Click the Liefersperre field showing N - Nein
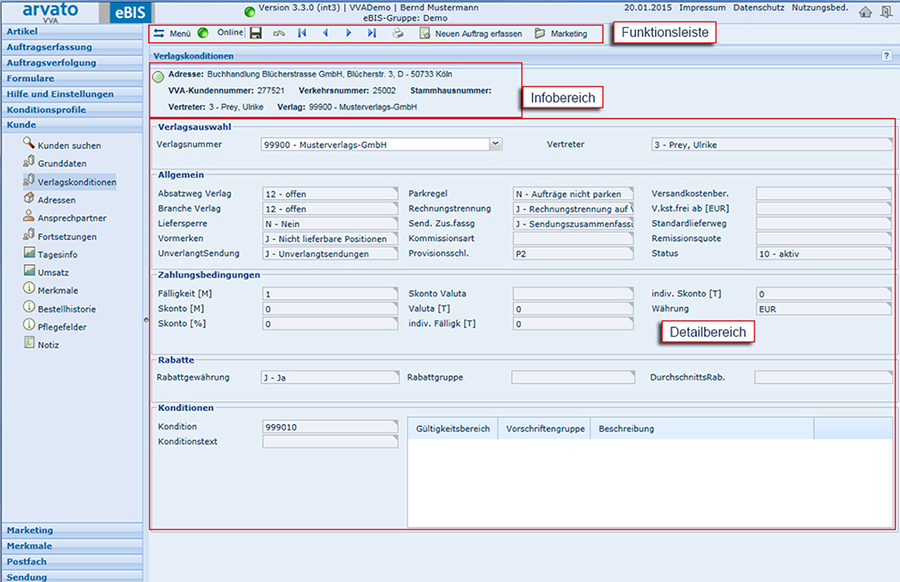Viewport: 900px width, 582px height. point(329,224)
